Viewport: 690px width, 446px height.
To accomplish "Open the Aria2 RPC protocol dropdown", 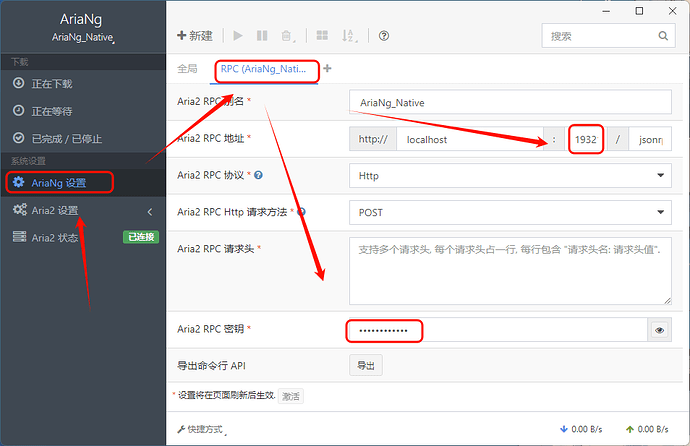I will 510,175.
